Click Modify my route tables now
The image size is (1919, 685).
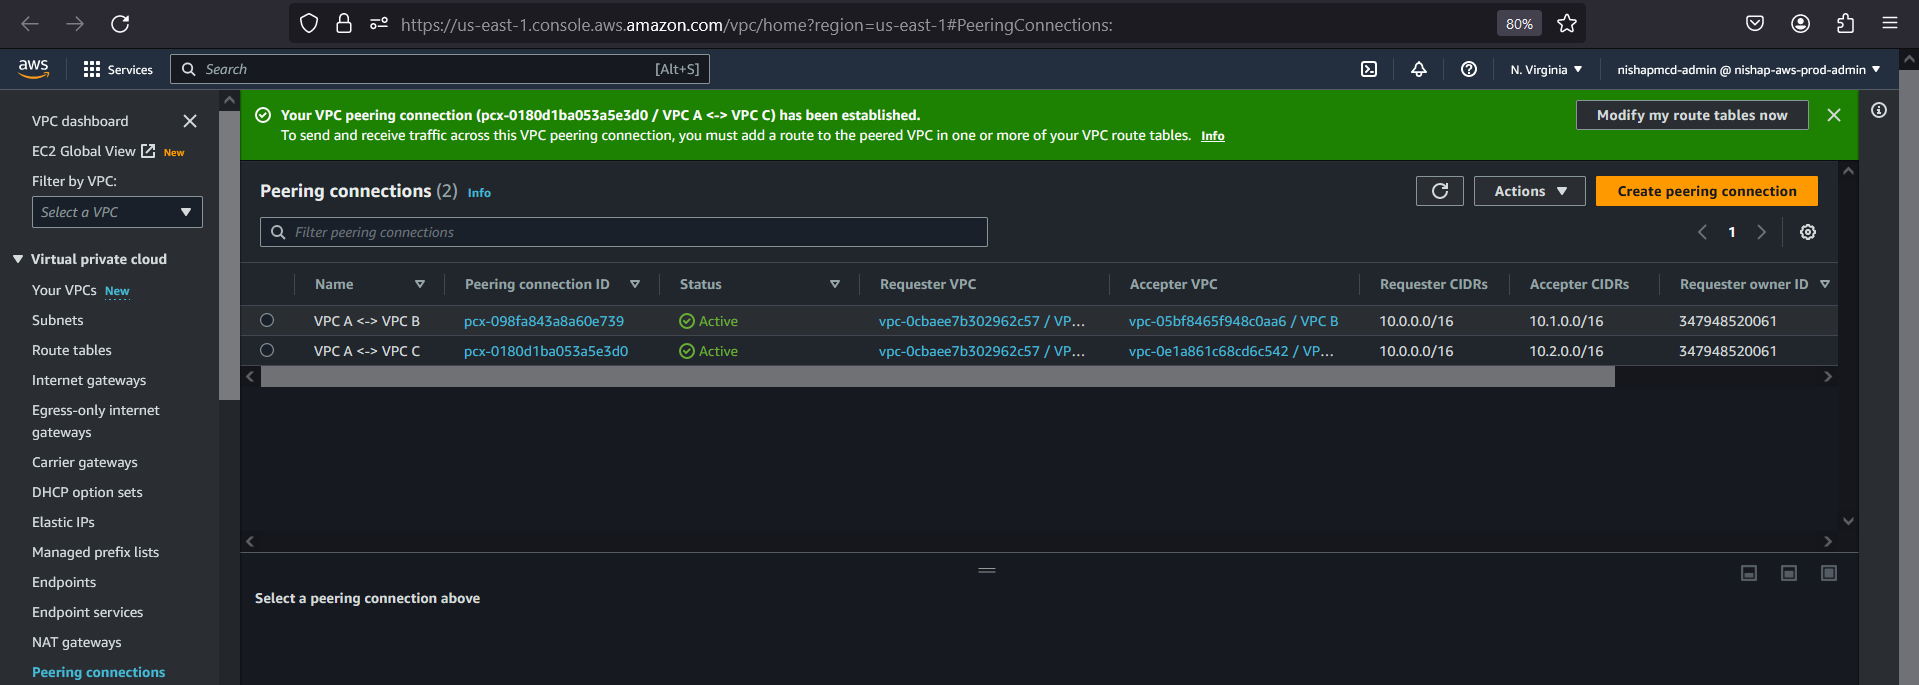click(x=1691, y=115)
